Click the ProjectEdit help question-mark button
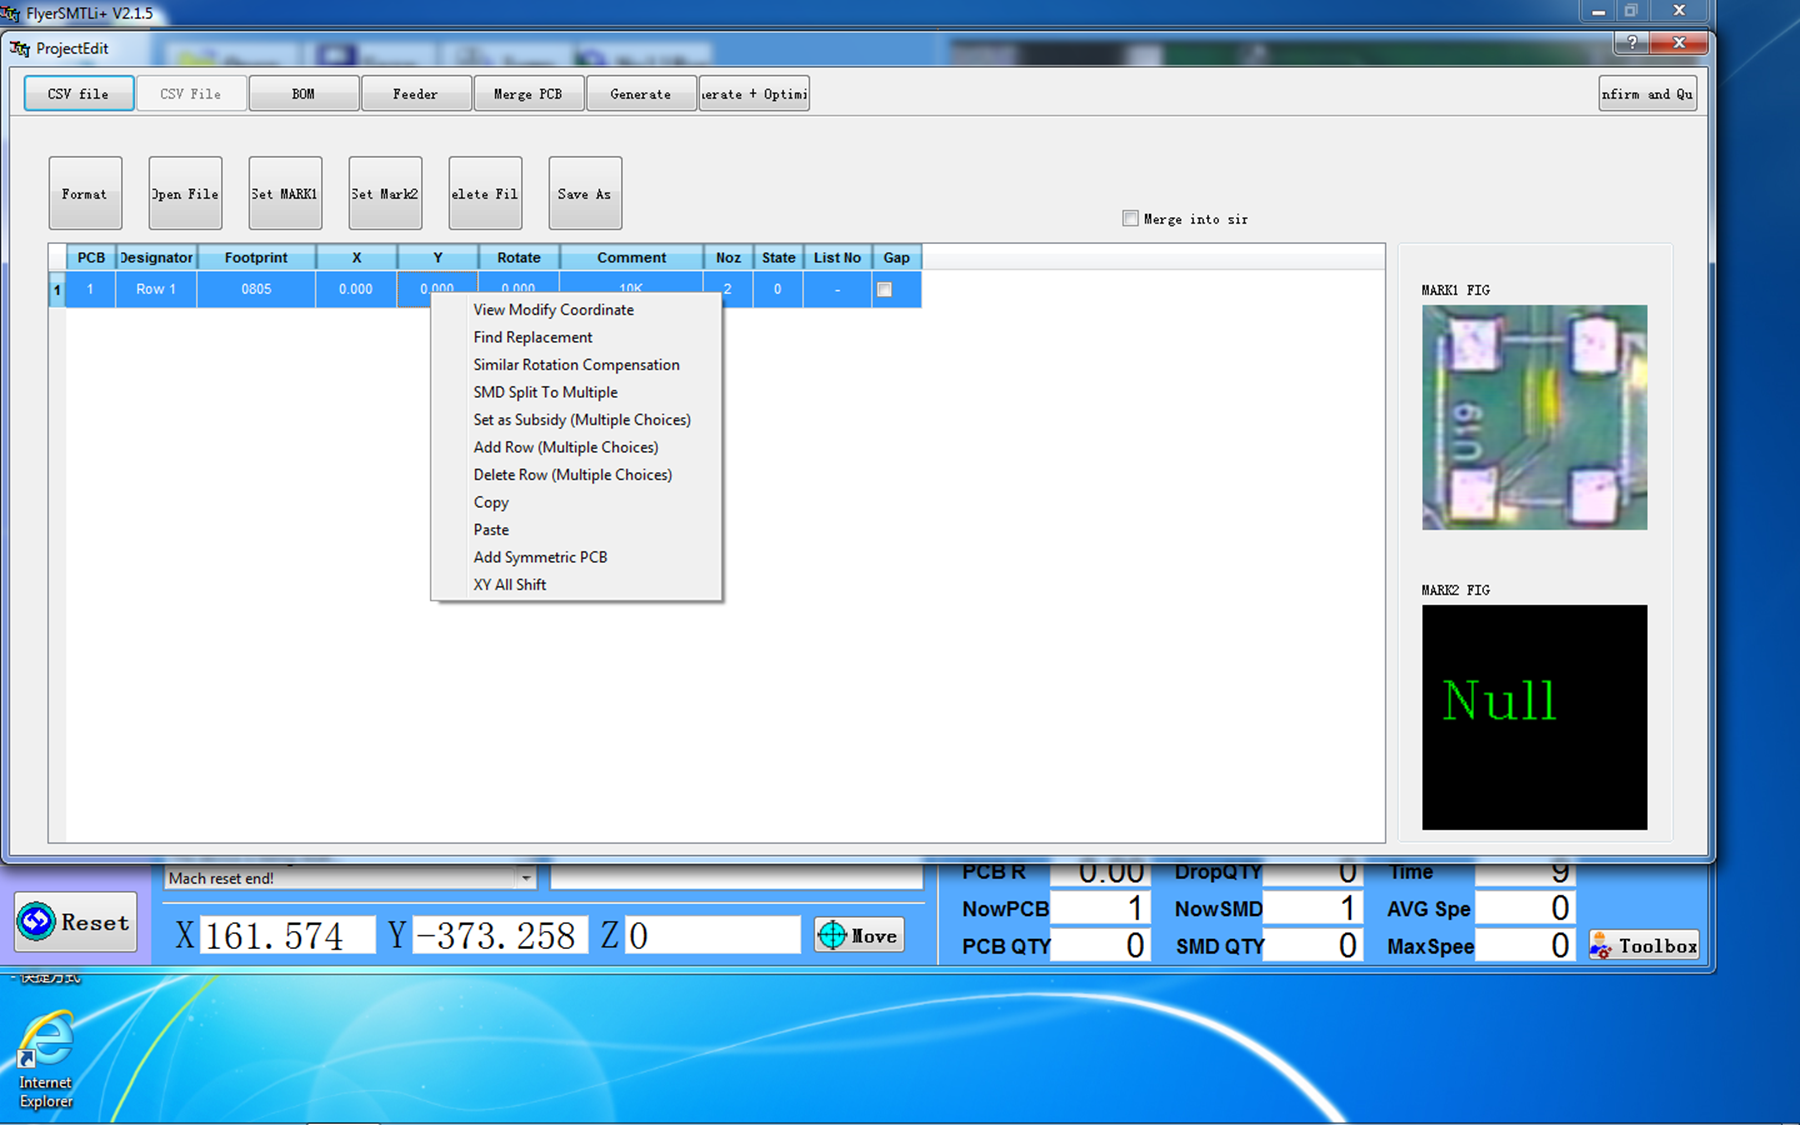 point(1632,42)
